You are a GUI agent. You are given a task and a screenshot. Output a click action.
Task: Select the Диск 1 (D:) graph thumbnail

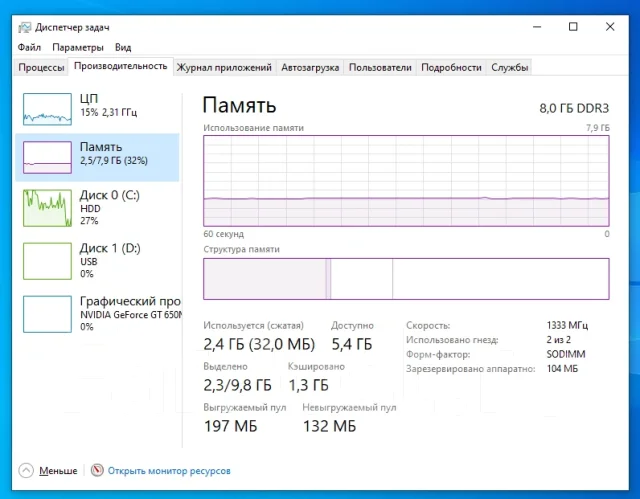(47, 261)
